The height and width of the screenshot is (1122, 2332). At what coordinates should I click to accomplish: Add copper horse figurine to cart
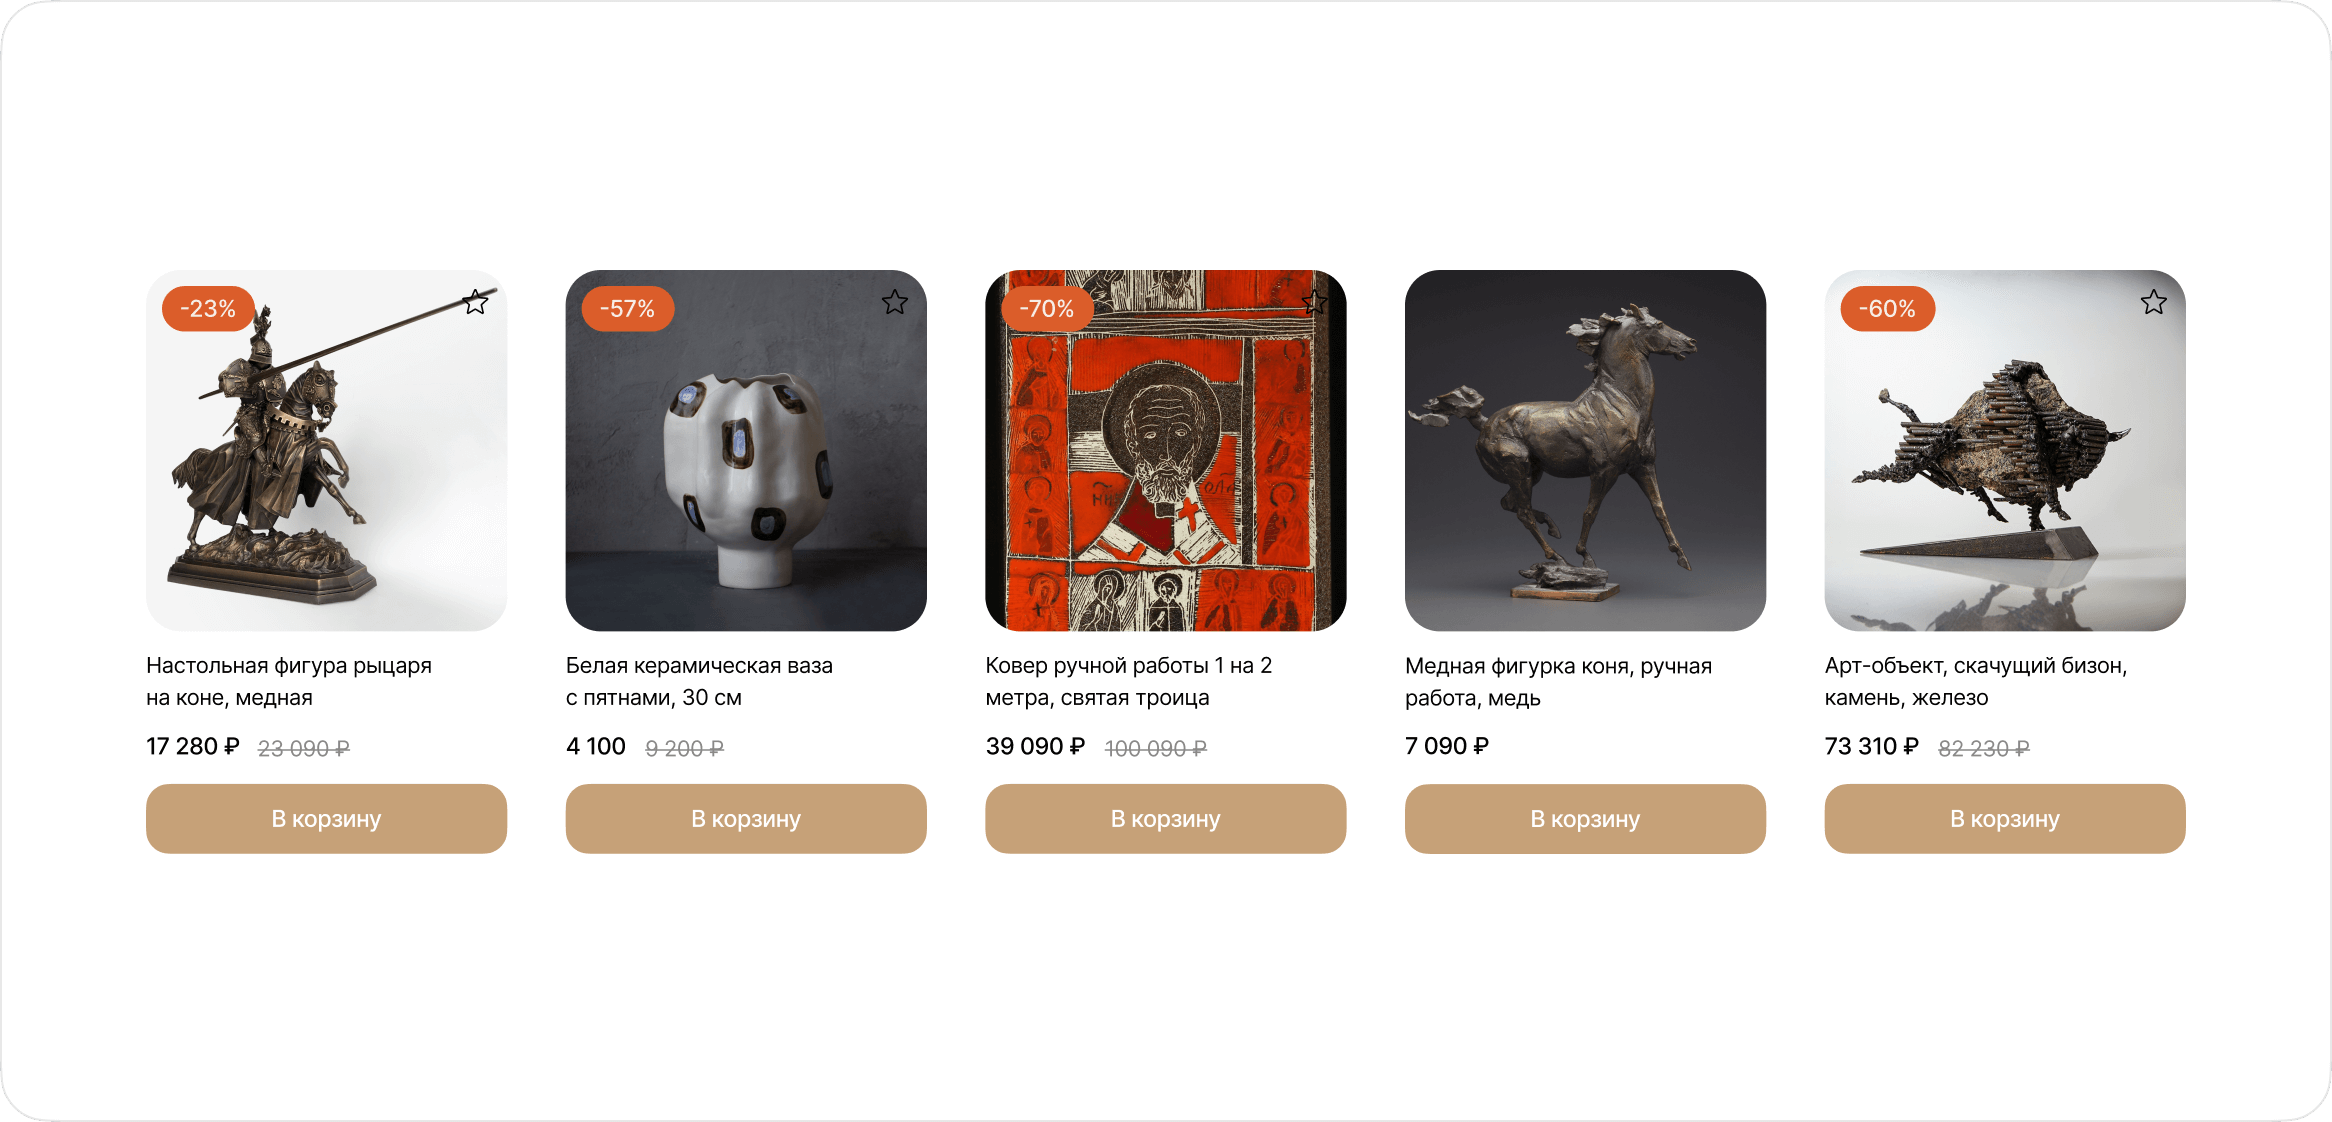click(1585, 819)
